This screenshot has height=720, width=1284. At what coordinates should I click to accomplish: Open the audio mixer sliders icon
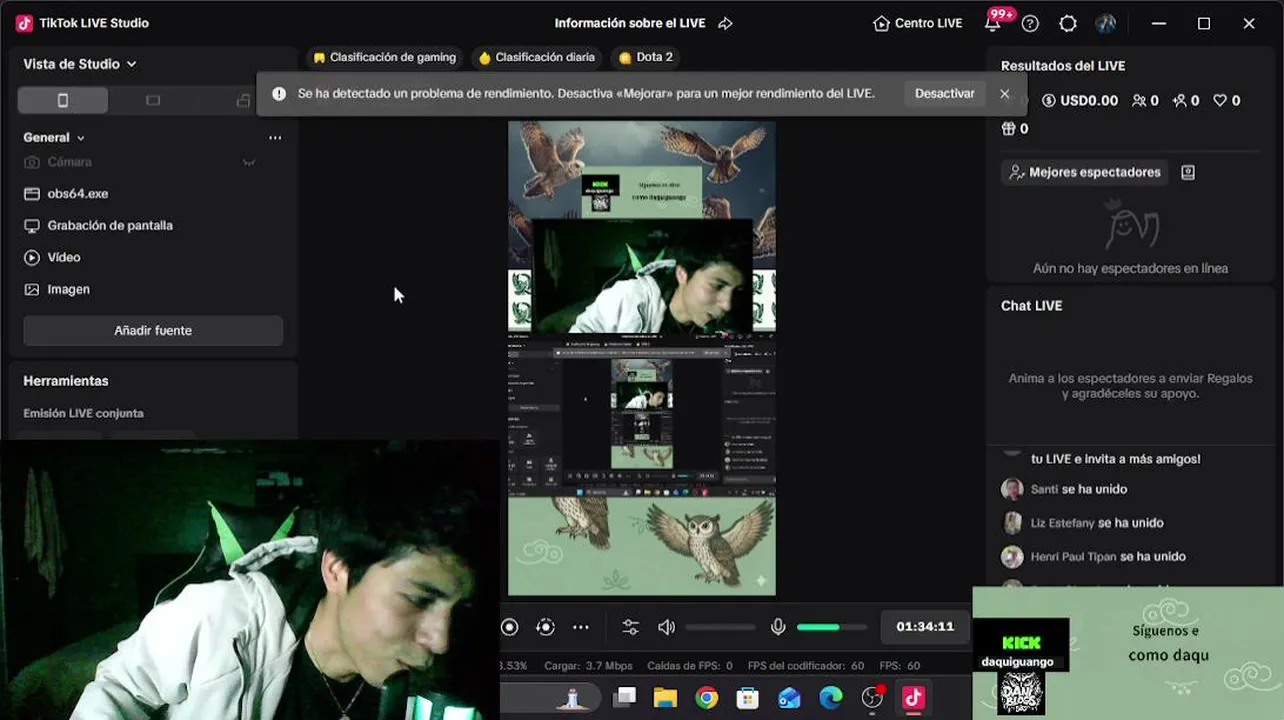tap(630, 627)
